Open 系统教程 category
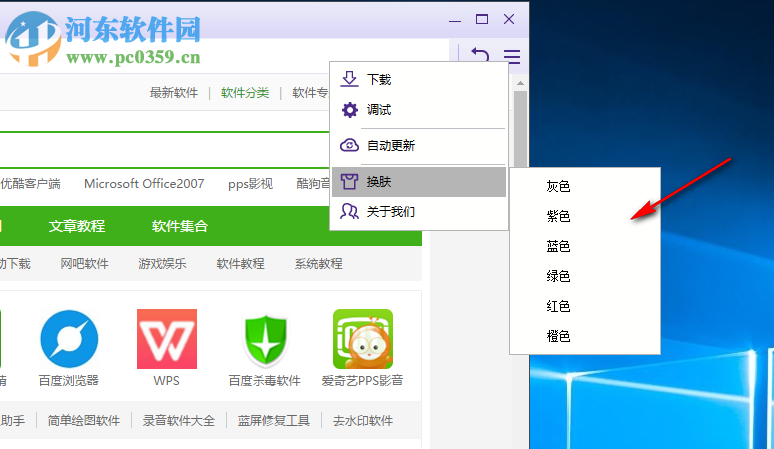This screenshot has width=774, height=449. [x=319, y=263]
